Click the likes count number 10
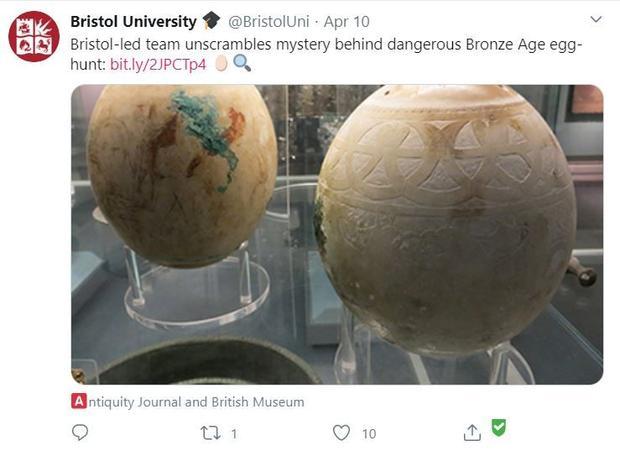This screenshot has height=451, width=620. click(369, 434)
